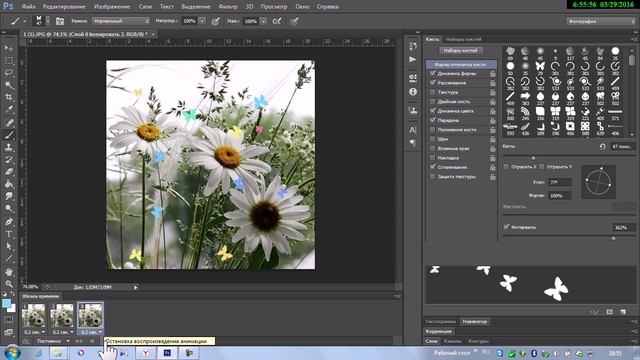The height and width of the screenshot is (360, 640).
Task: Open Форма отпечатка кисти settings
Action: (x=461, y=64)
